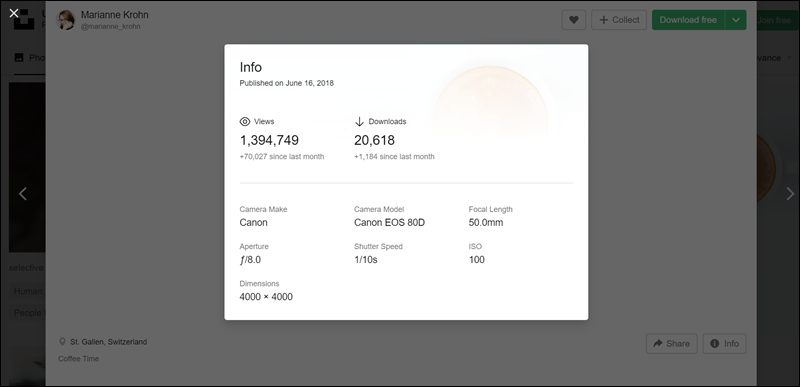The height and width of the screenshot is (387, 800).
Task: Click the Download free button
Action: tap(688, 20)
